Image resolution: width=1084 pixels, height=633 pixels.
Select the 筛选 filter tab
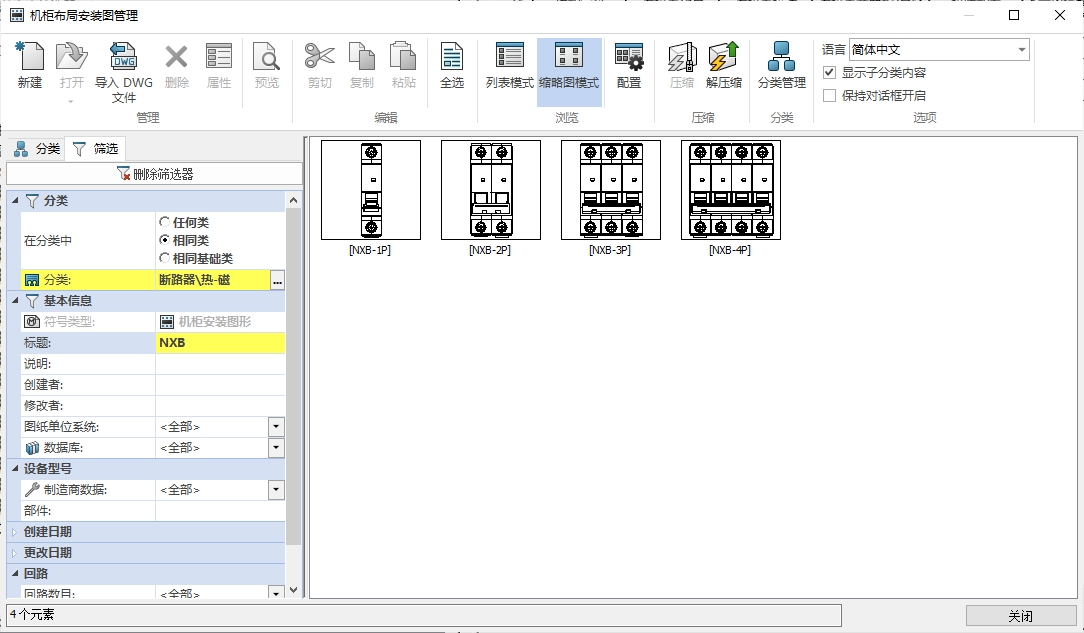(x=96, y=149)
